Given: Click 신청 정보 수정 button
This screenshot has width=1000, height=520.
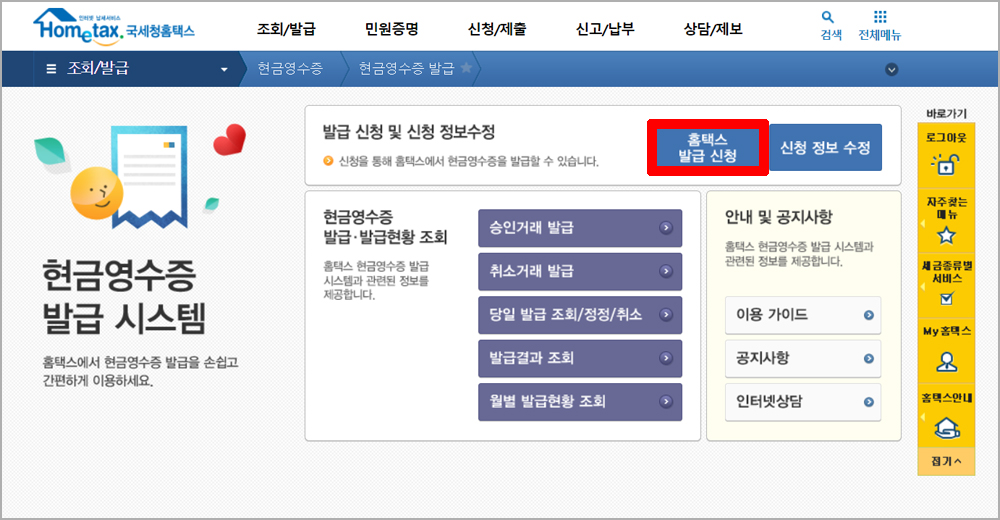Looking at the screenshot, I should pyautogui.click(x=825, y=147).
